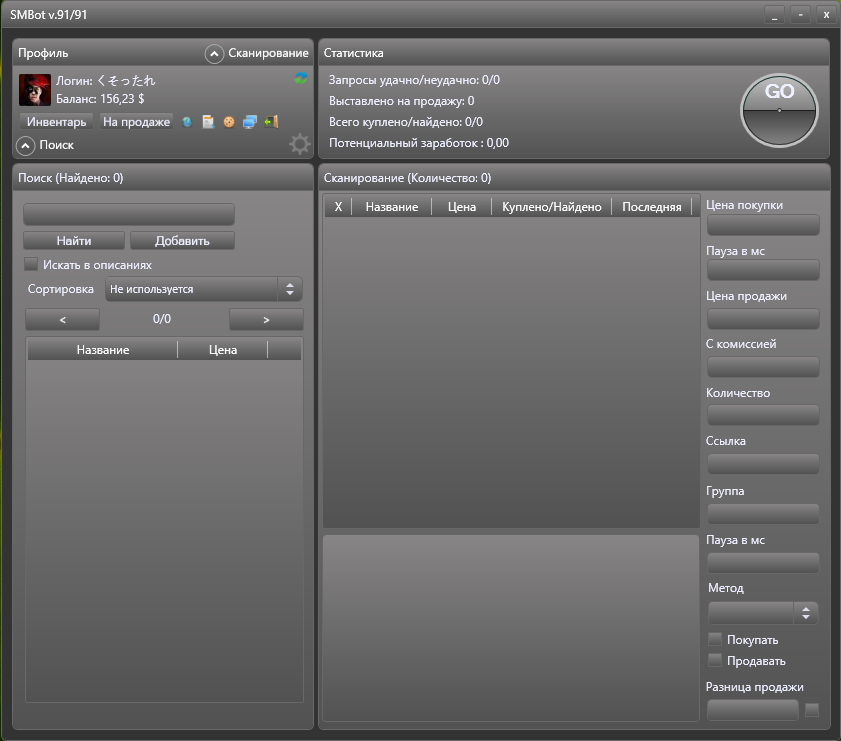The height and width of the screenshot is (741, 841).
Task: Collapse the Поиск expander
Action: (x=26, y=146)
